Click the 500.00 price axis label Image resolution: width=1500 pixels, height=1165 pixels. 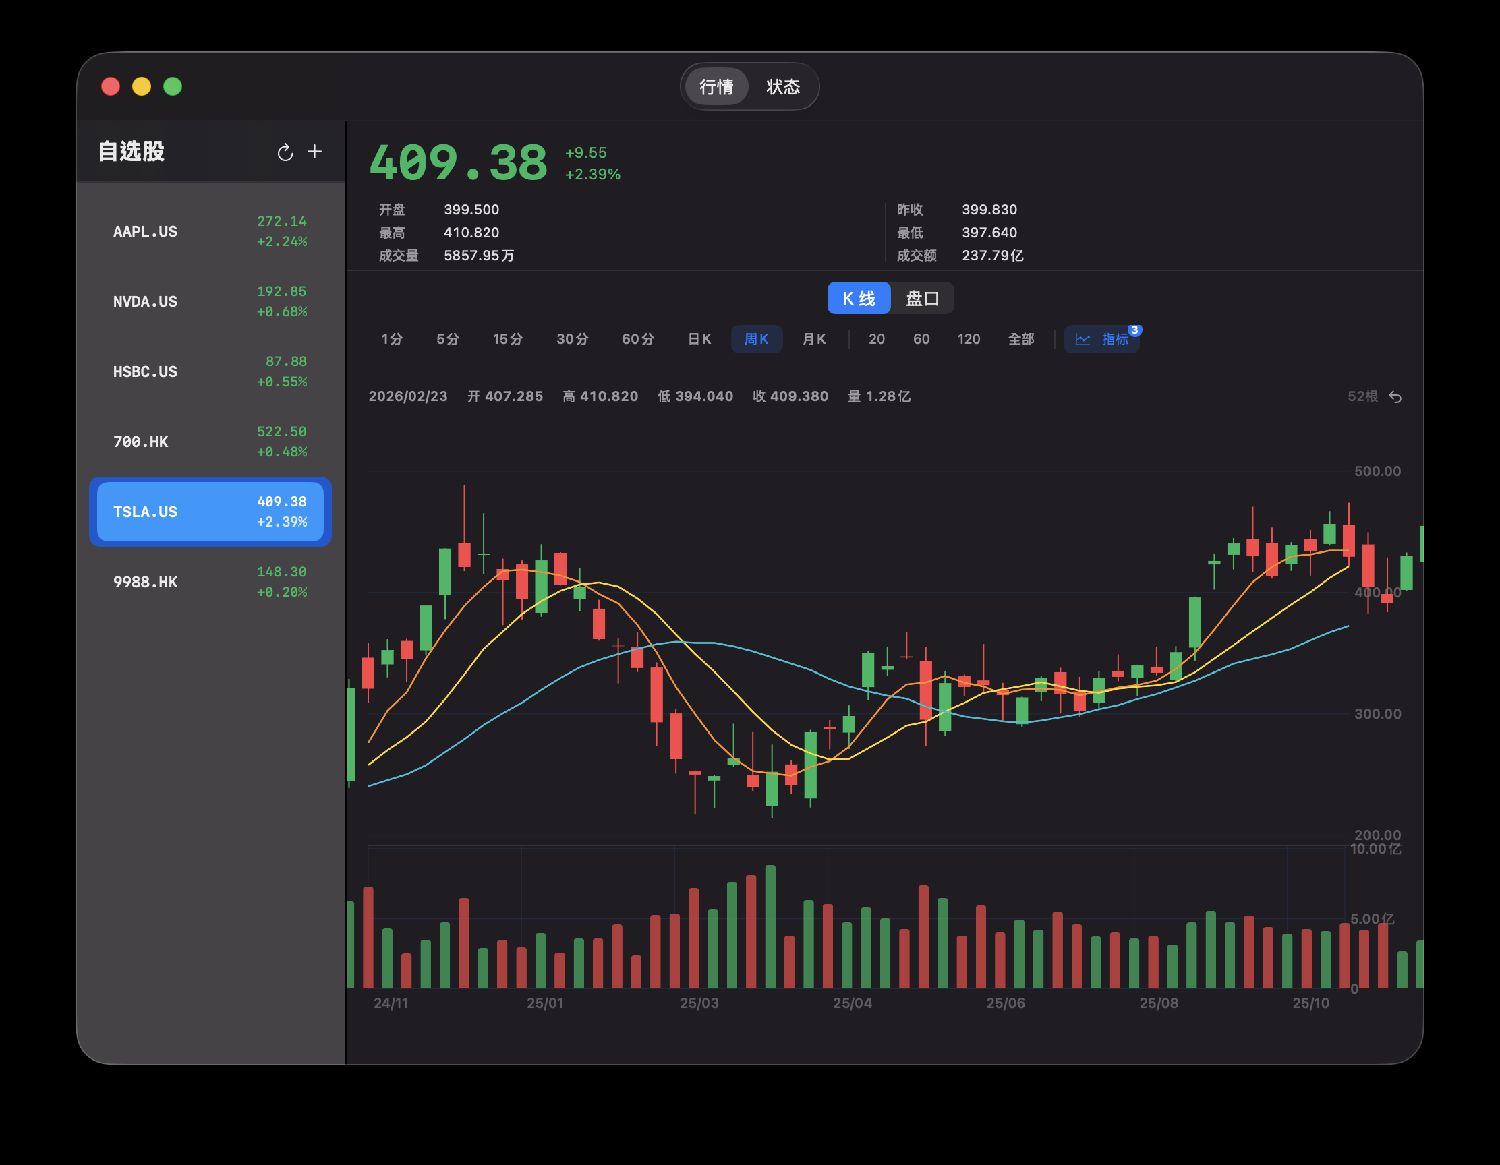pos(1378,471)
